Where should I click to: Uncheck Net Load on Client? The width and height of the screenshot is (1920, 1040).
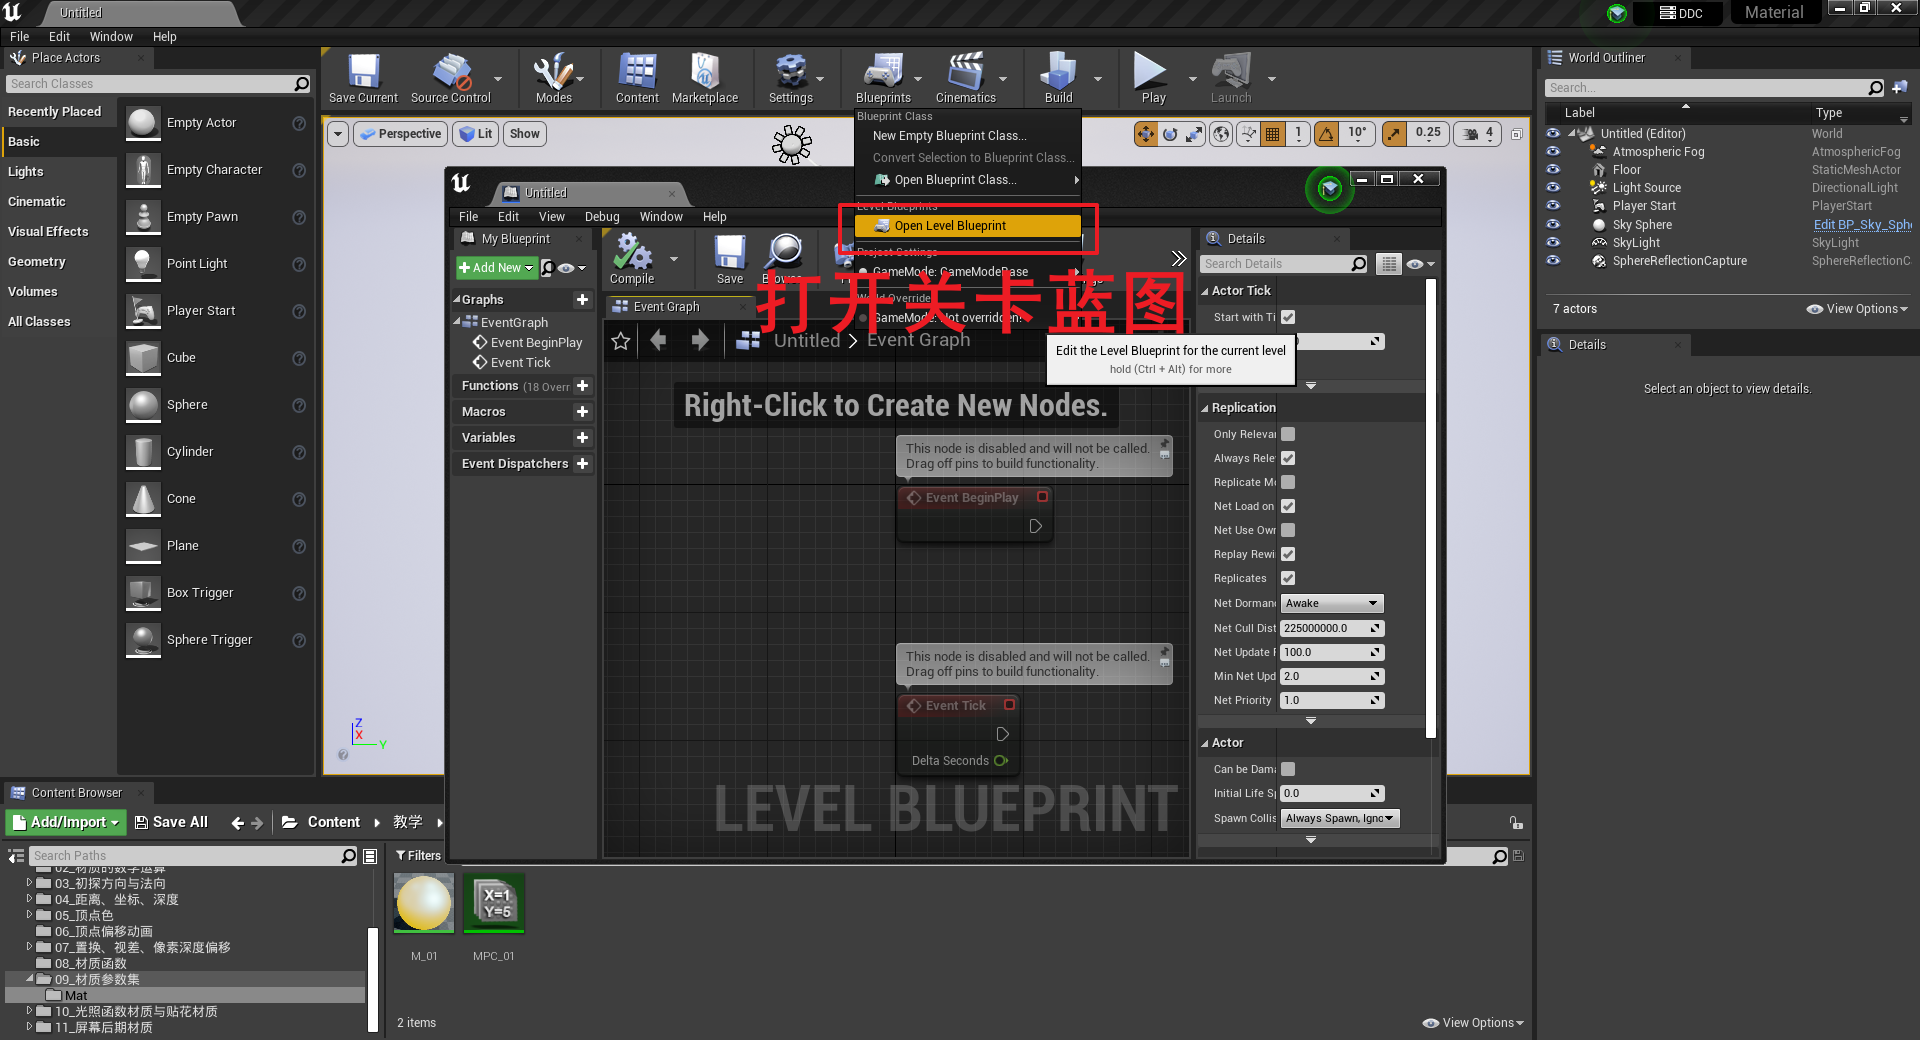pos(1287,506)
